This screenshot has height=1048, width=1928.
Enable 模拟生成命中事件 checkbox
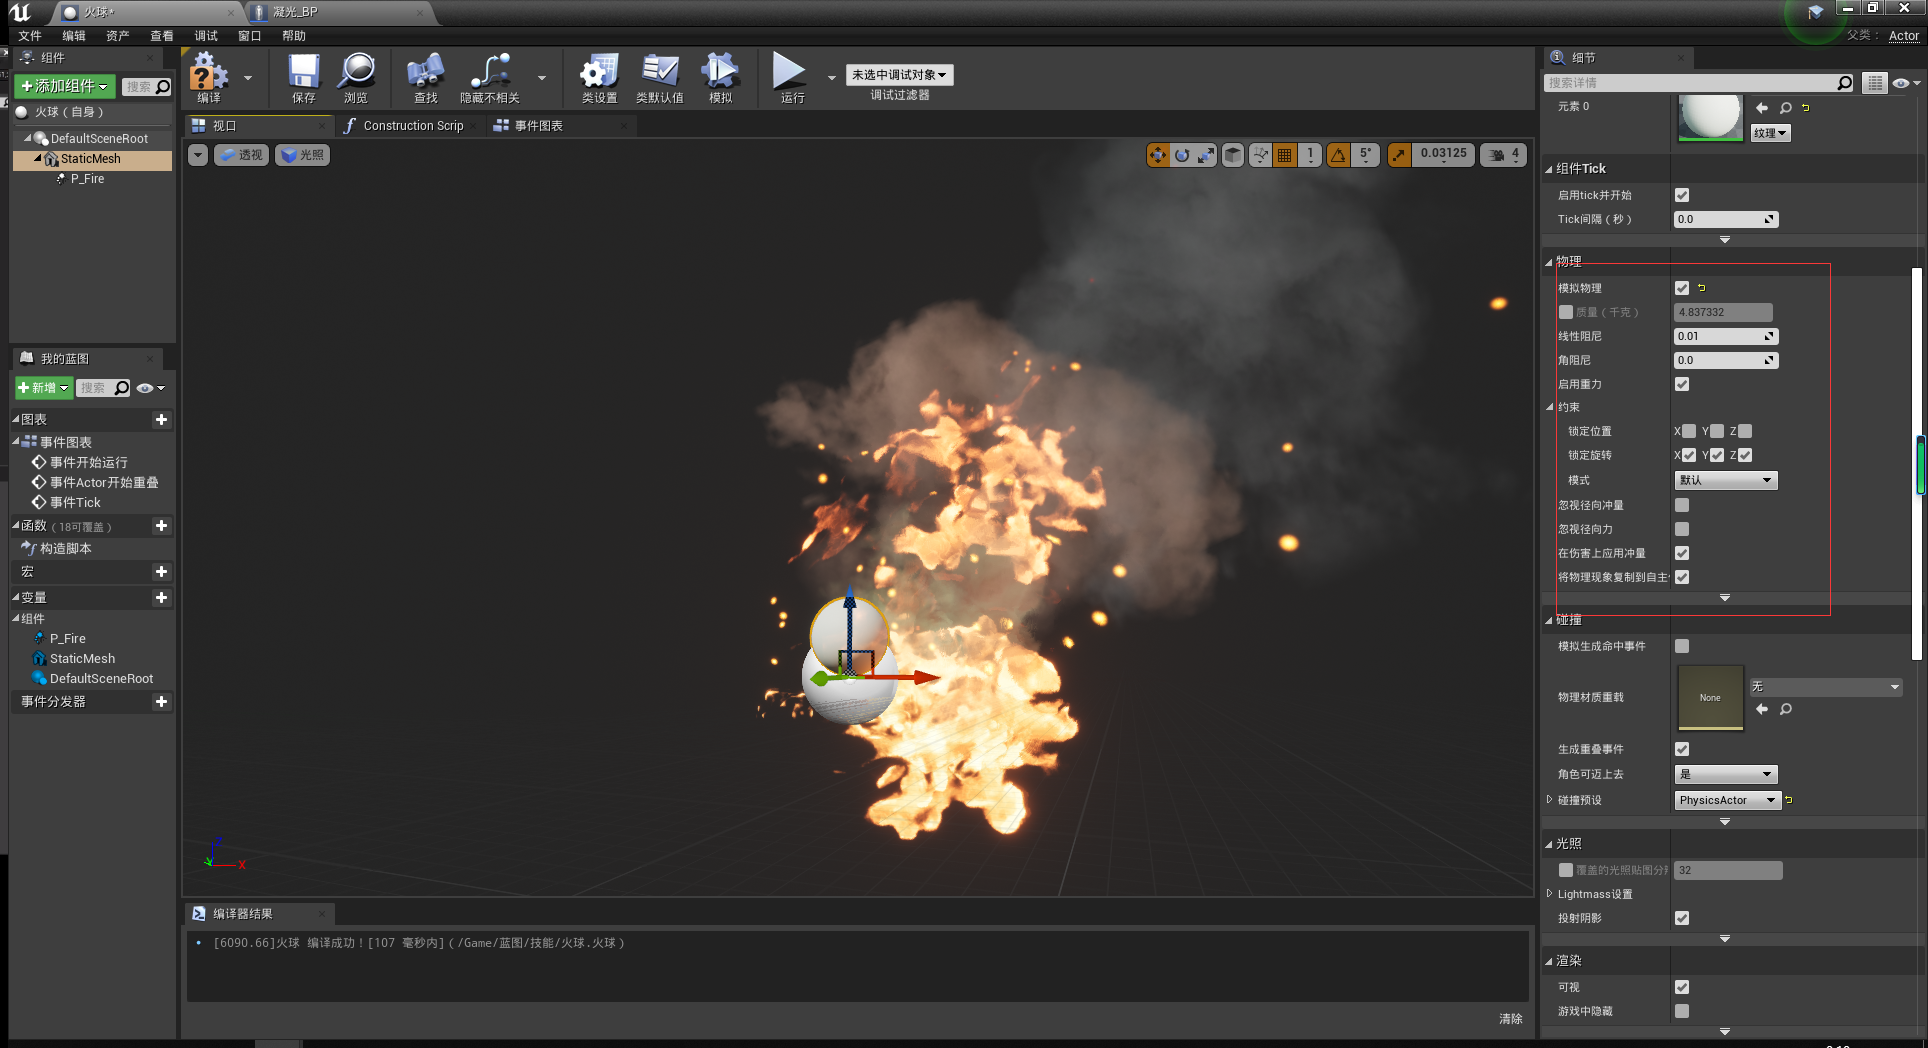click(x=1682, y=646)
